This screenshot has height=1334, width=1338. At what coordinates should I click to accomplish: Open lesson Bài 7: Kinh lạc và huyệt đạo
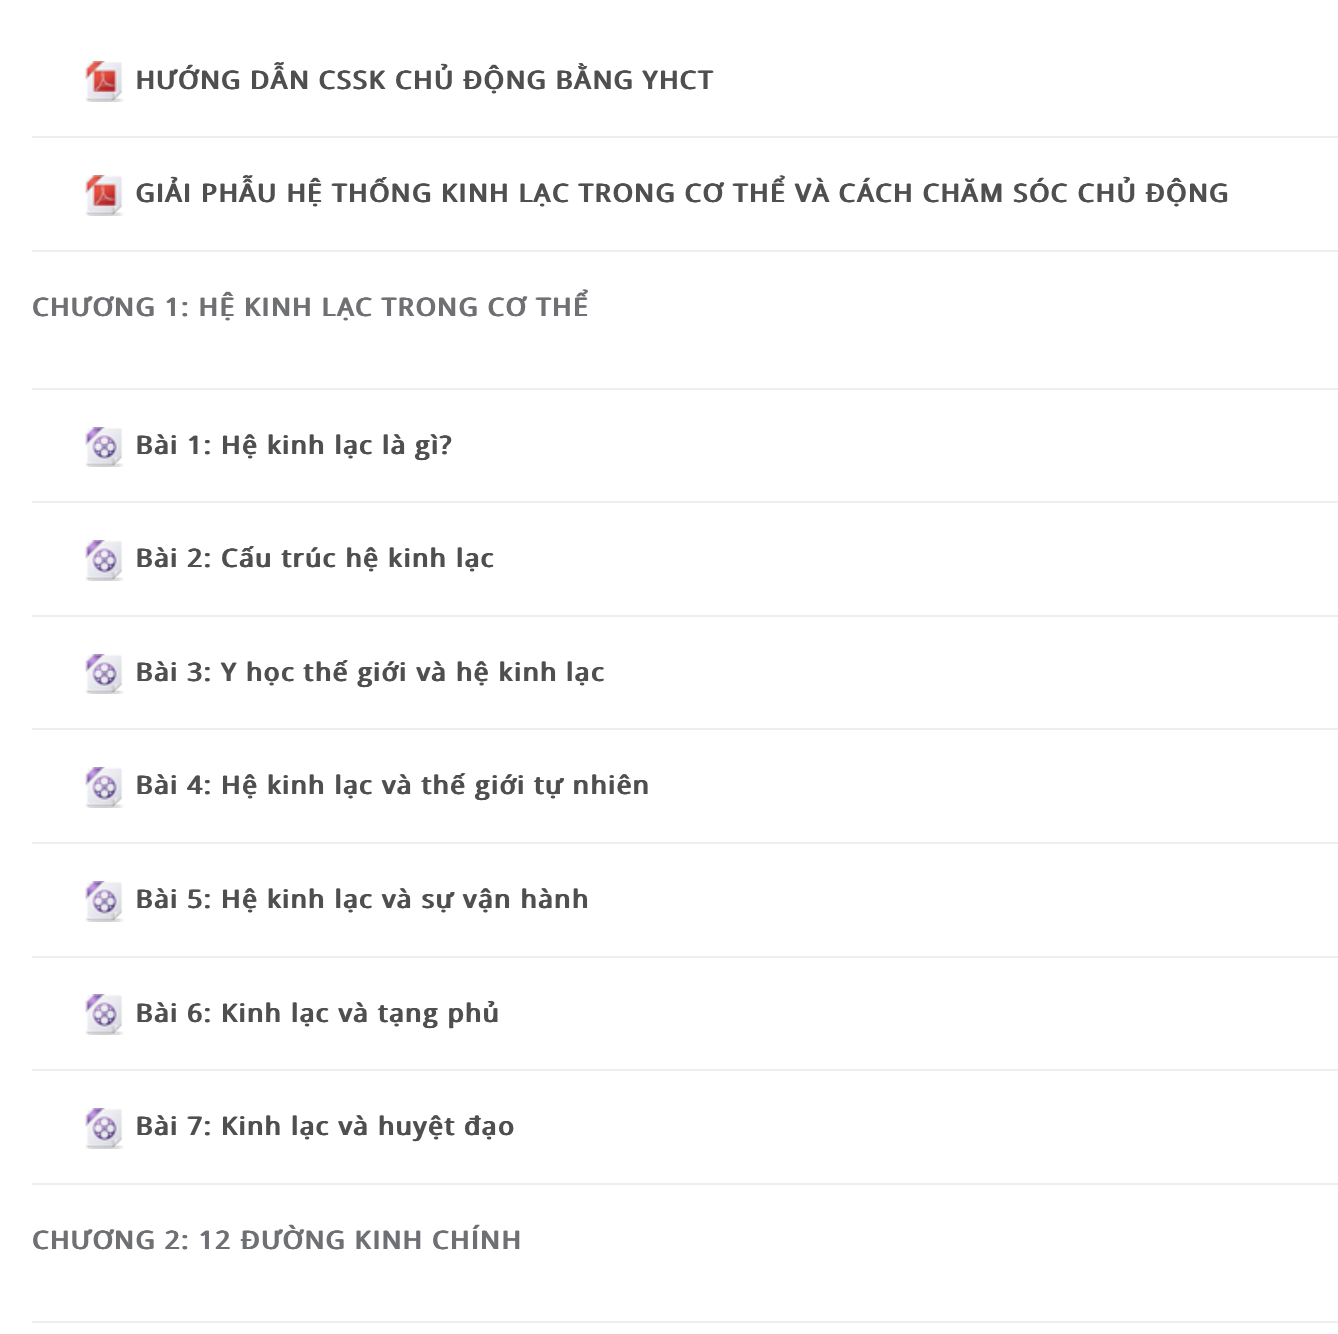click(325, 1127)
